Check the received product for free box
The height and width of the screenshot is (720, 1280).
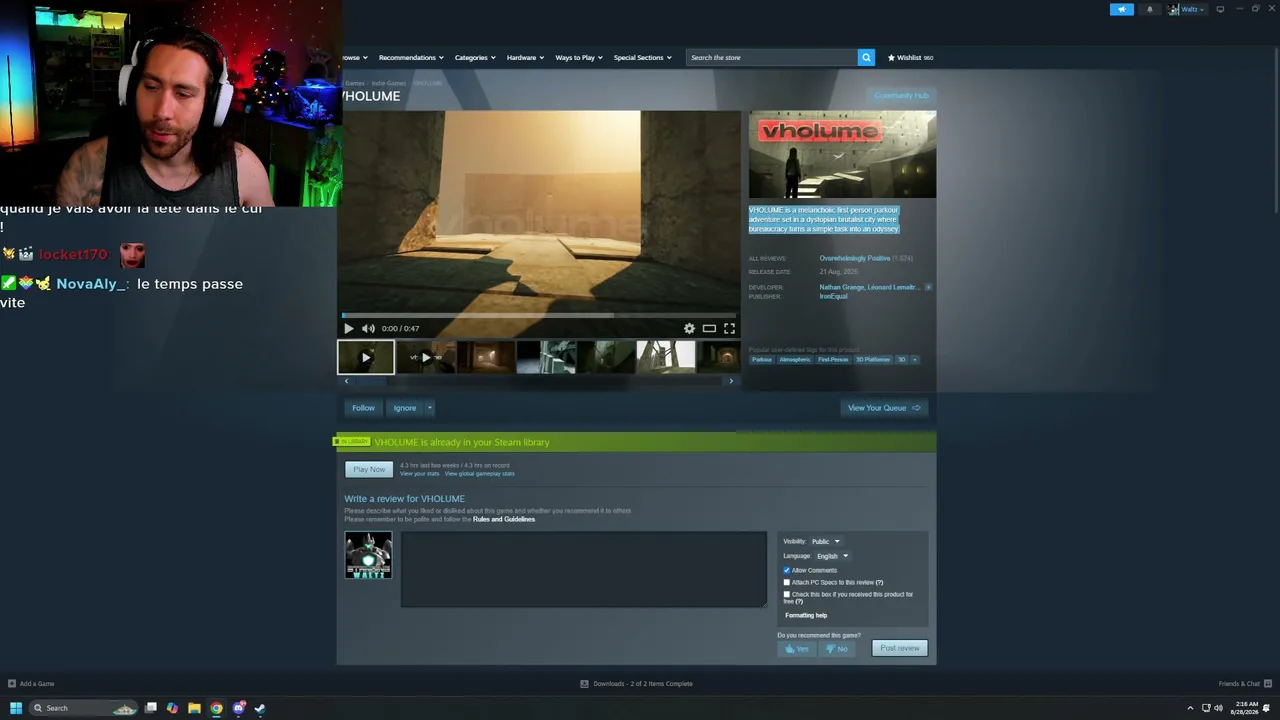coord(787,594)
